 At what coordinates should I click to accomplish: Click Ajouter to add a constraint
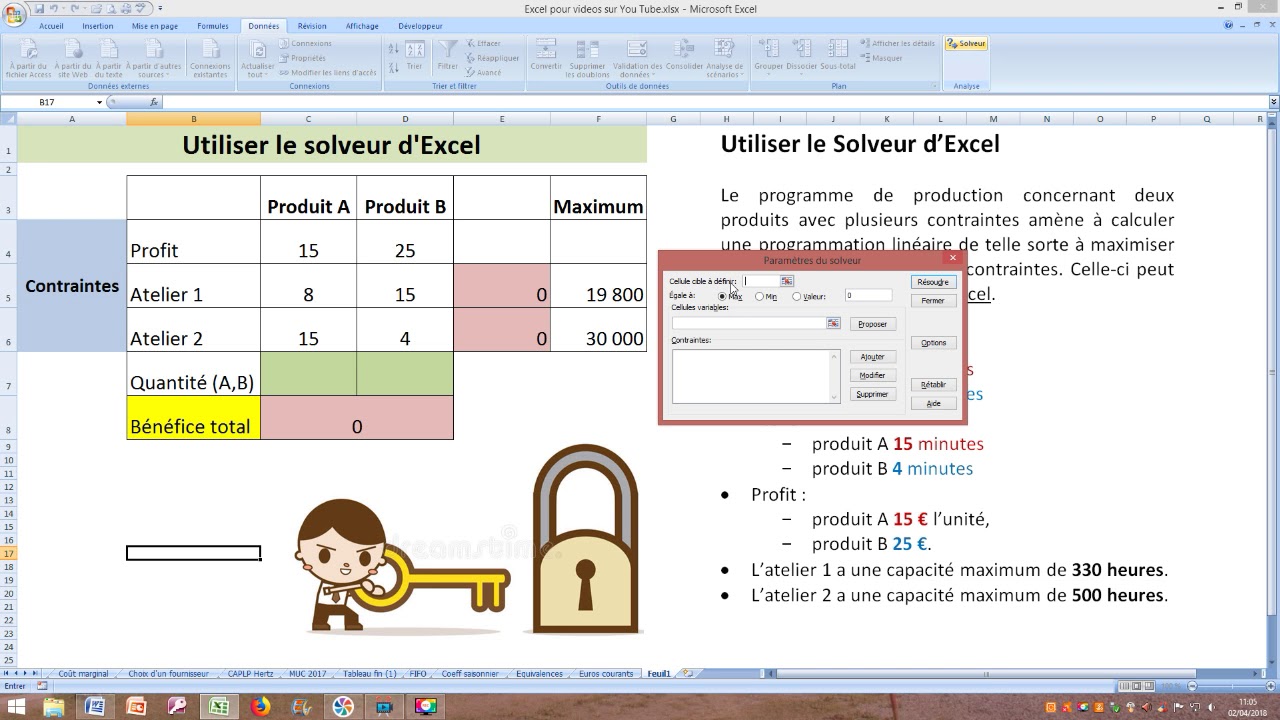(872, 357)
